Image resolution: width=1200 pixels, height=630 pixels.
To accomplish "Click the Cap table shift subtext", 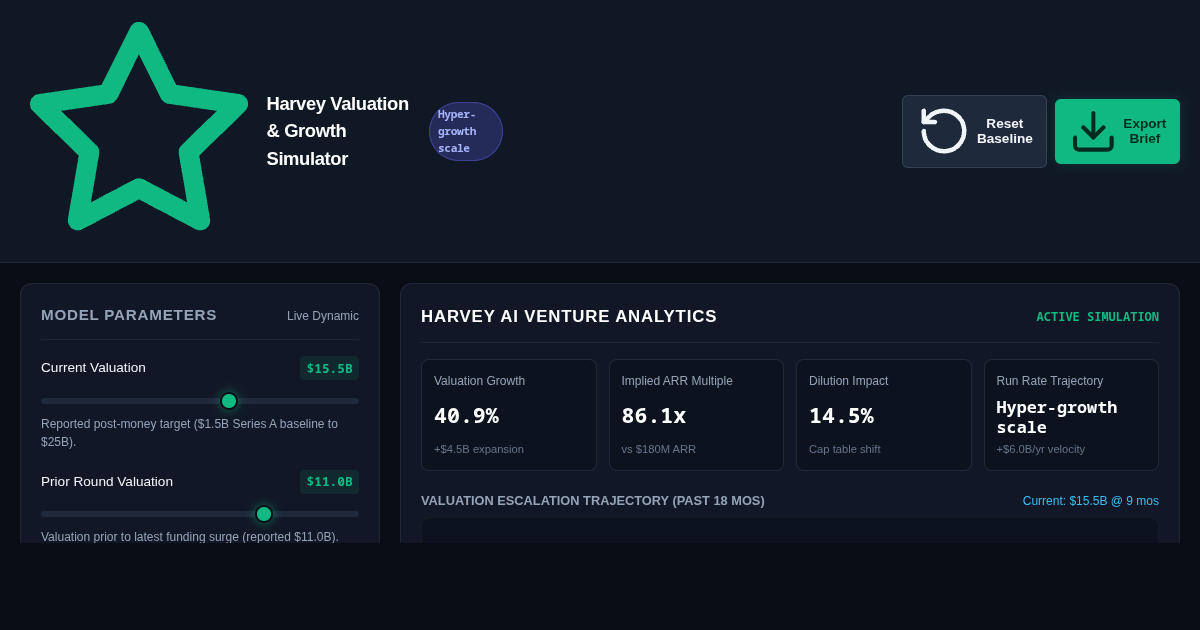I will click(x=845, y=449).
